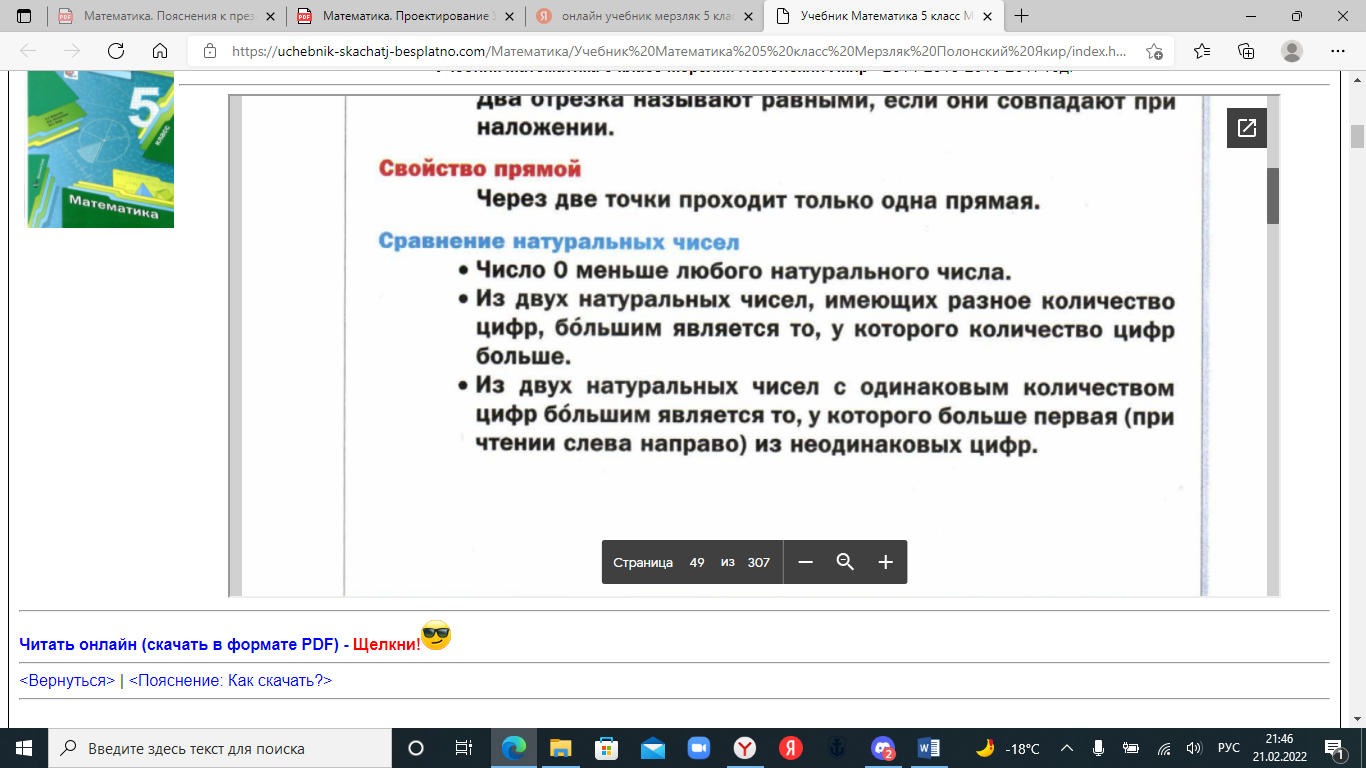This screenshot has height=768, width=1366.
Task: Open Cortana circle icon
Action: 416,748
